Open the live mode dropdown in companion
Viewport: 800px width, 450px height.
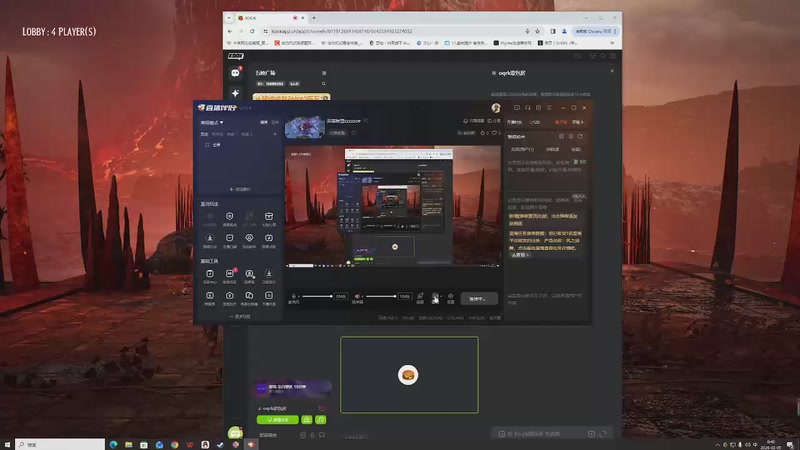212,122
